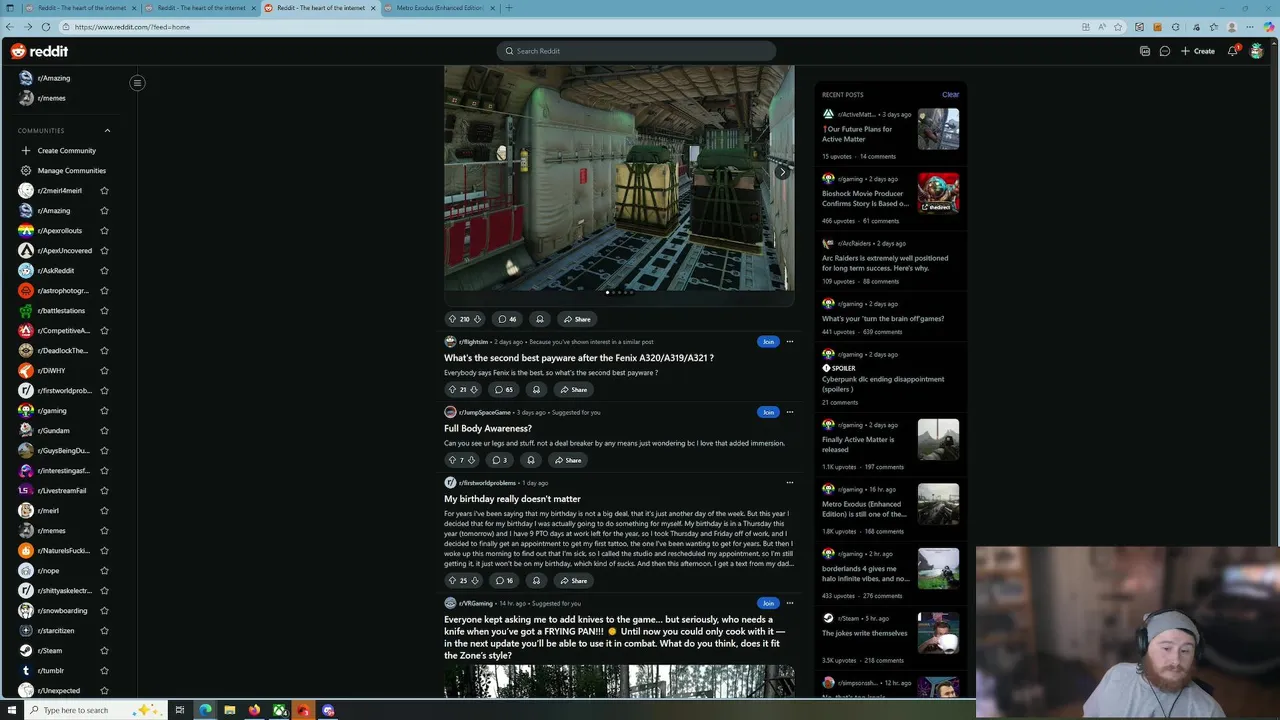Image resolution: width=1280 pixels, height=720 pixels.
Task: Show next image in post carousel
Action: (x=783, y=173)
